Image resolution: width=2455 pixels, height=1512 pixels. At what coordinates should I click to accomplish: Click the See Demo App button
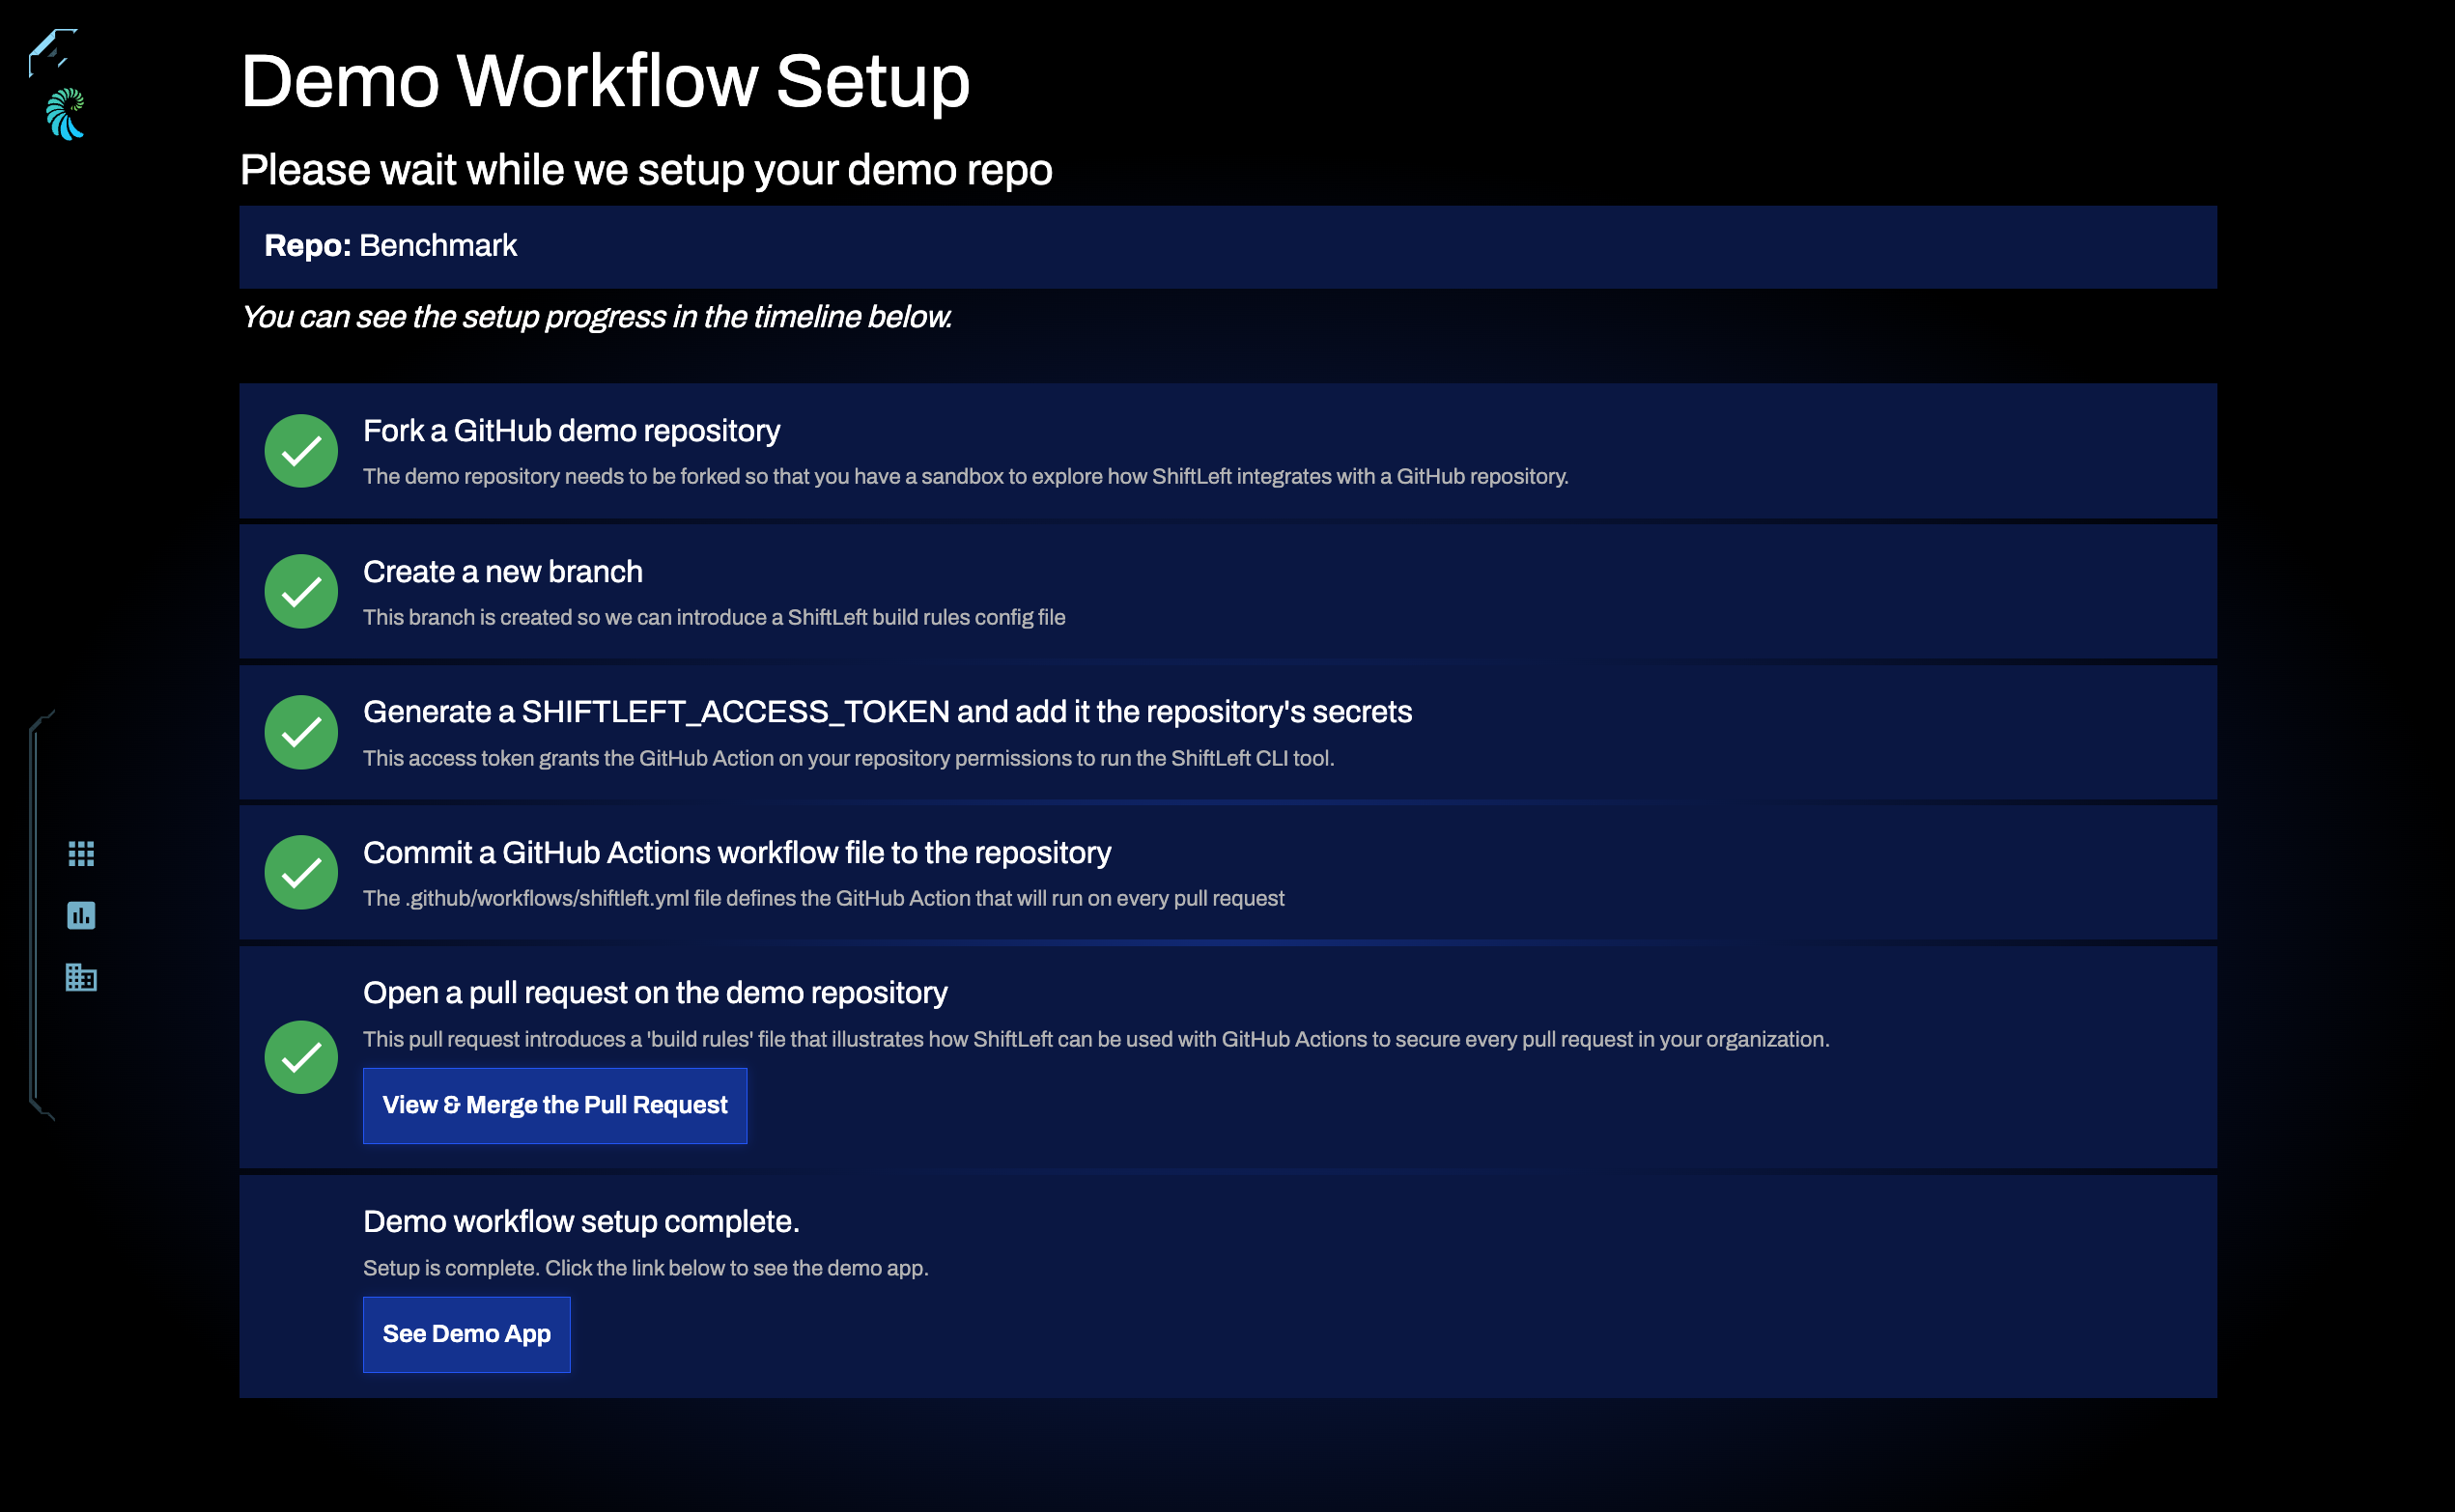pos(467,1334)
